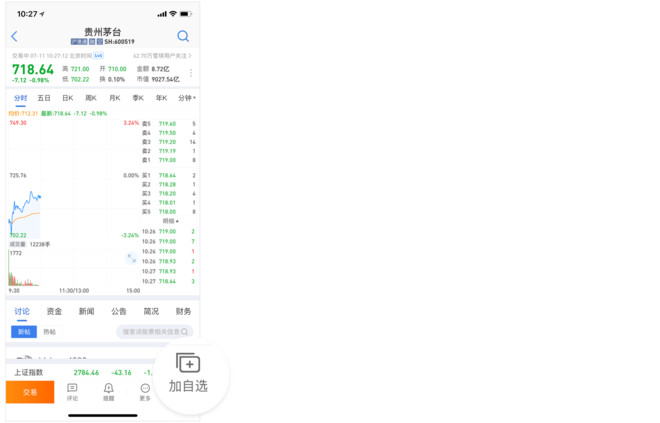Switch to the 周K chart tab
660x423 pixels.
point(91,98)
